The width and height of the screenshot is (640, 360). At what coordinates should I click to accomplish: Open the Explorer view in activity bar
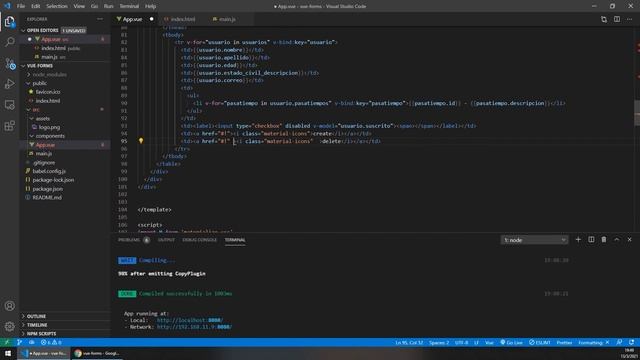pyautogui.click(x=9, y=21)
